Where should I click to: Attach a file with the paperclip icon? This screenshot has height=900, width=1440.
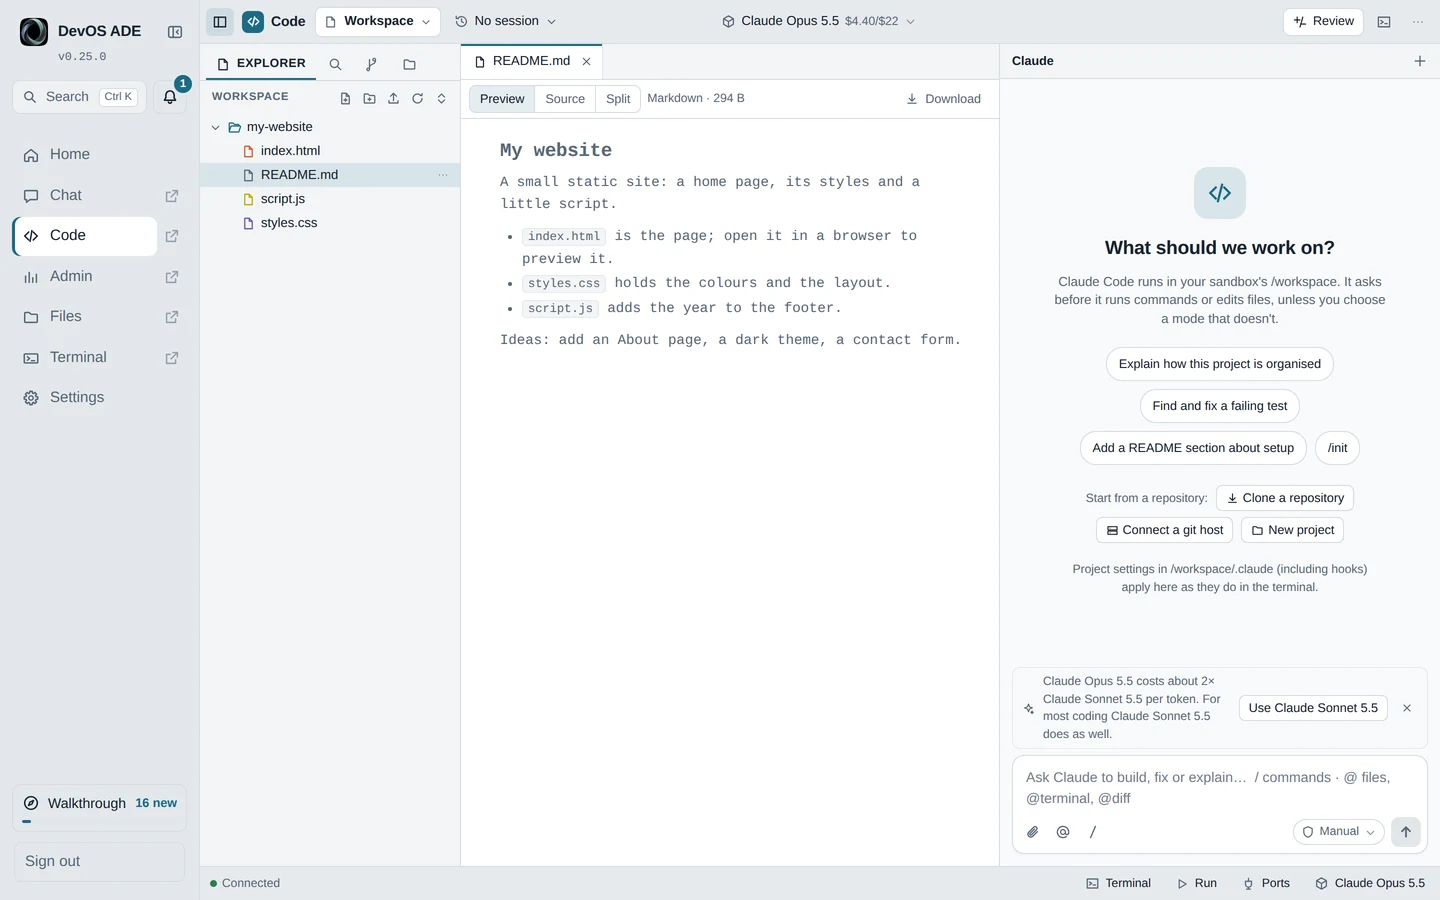[x=1033, y=832]
